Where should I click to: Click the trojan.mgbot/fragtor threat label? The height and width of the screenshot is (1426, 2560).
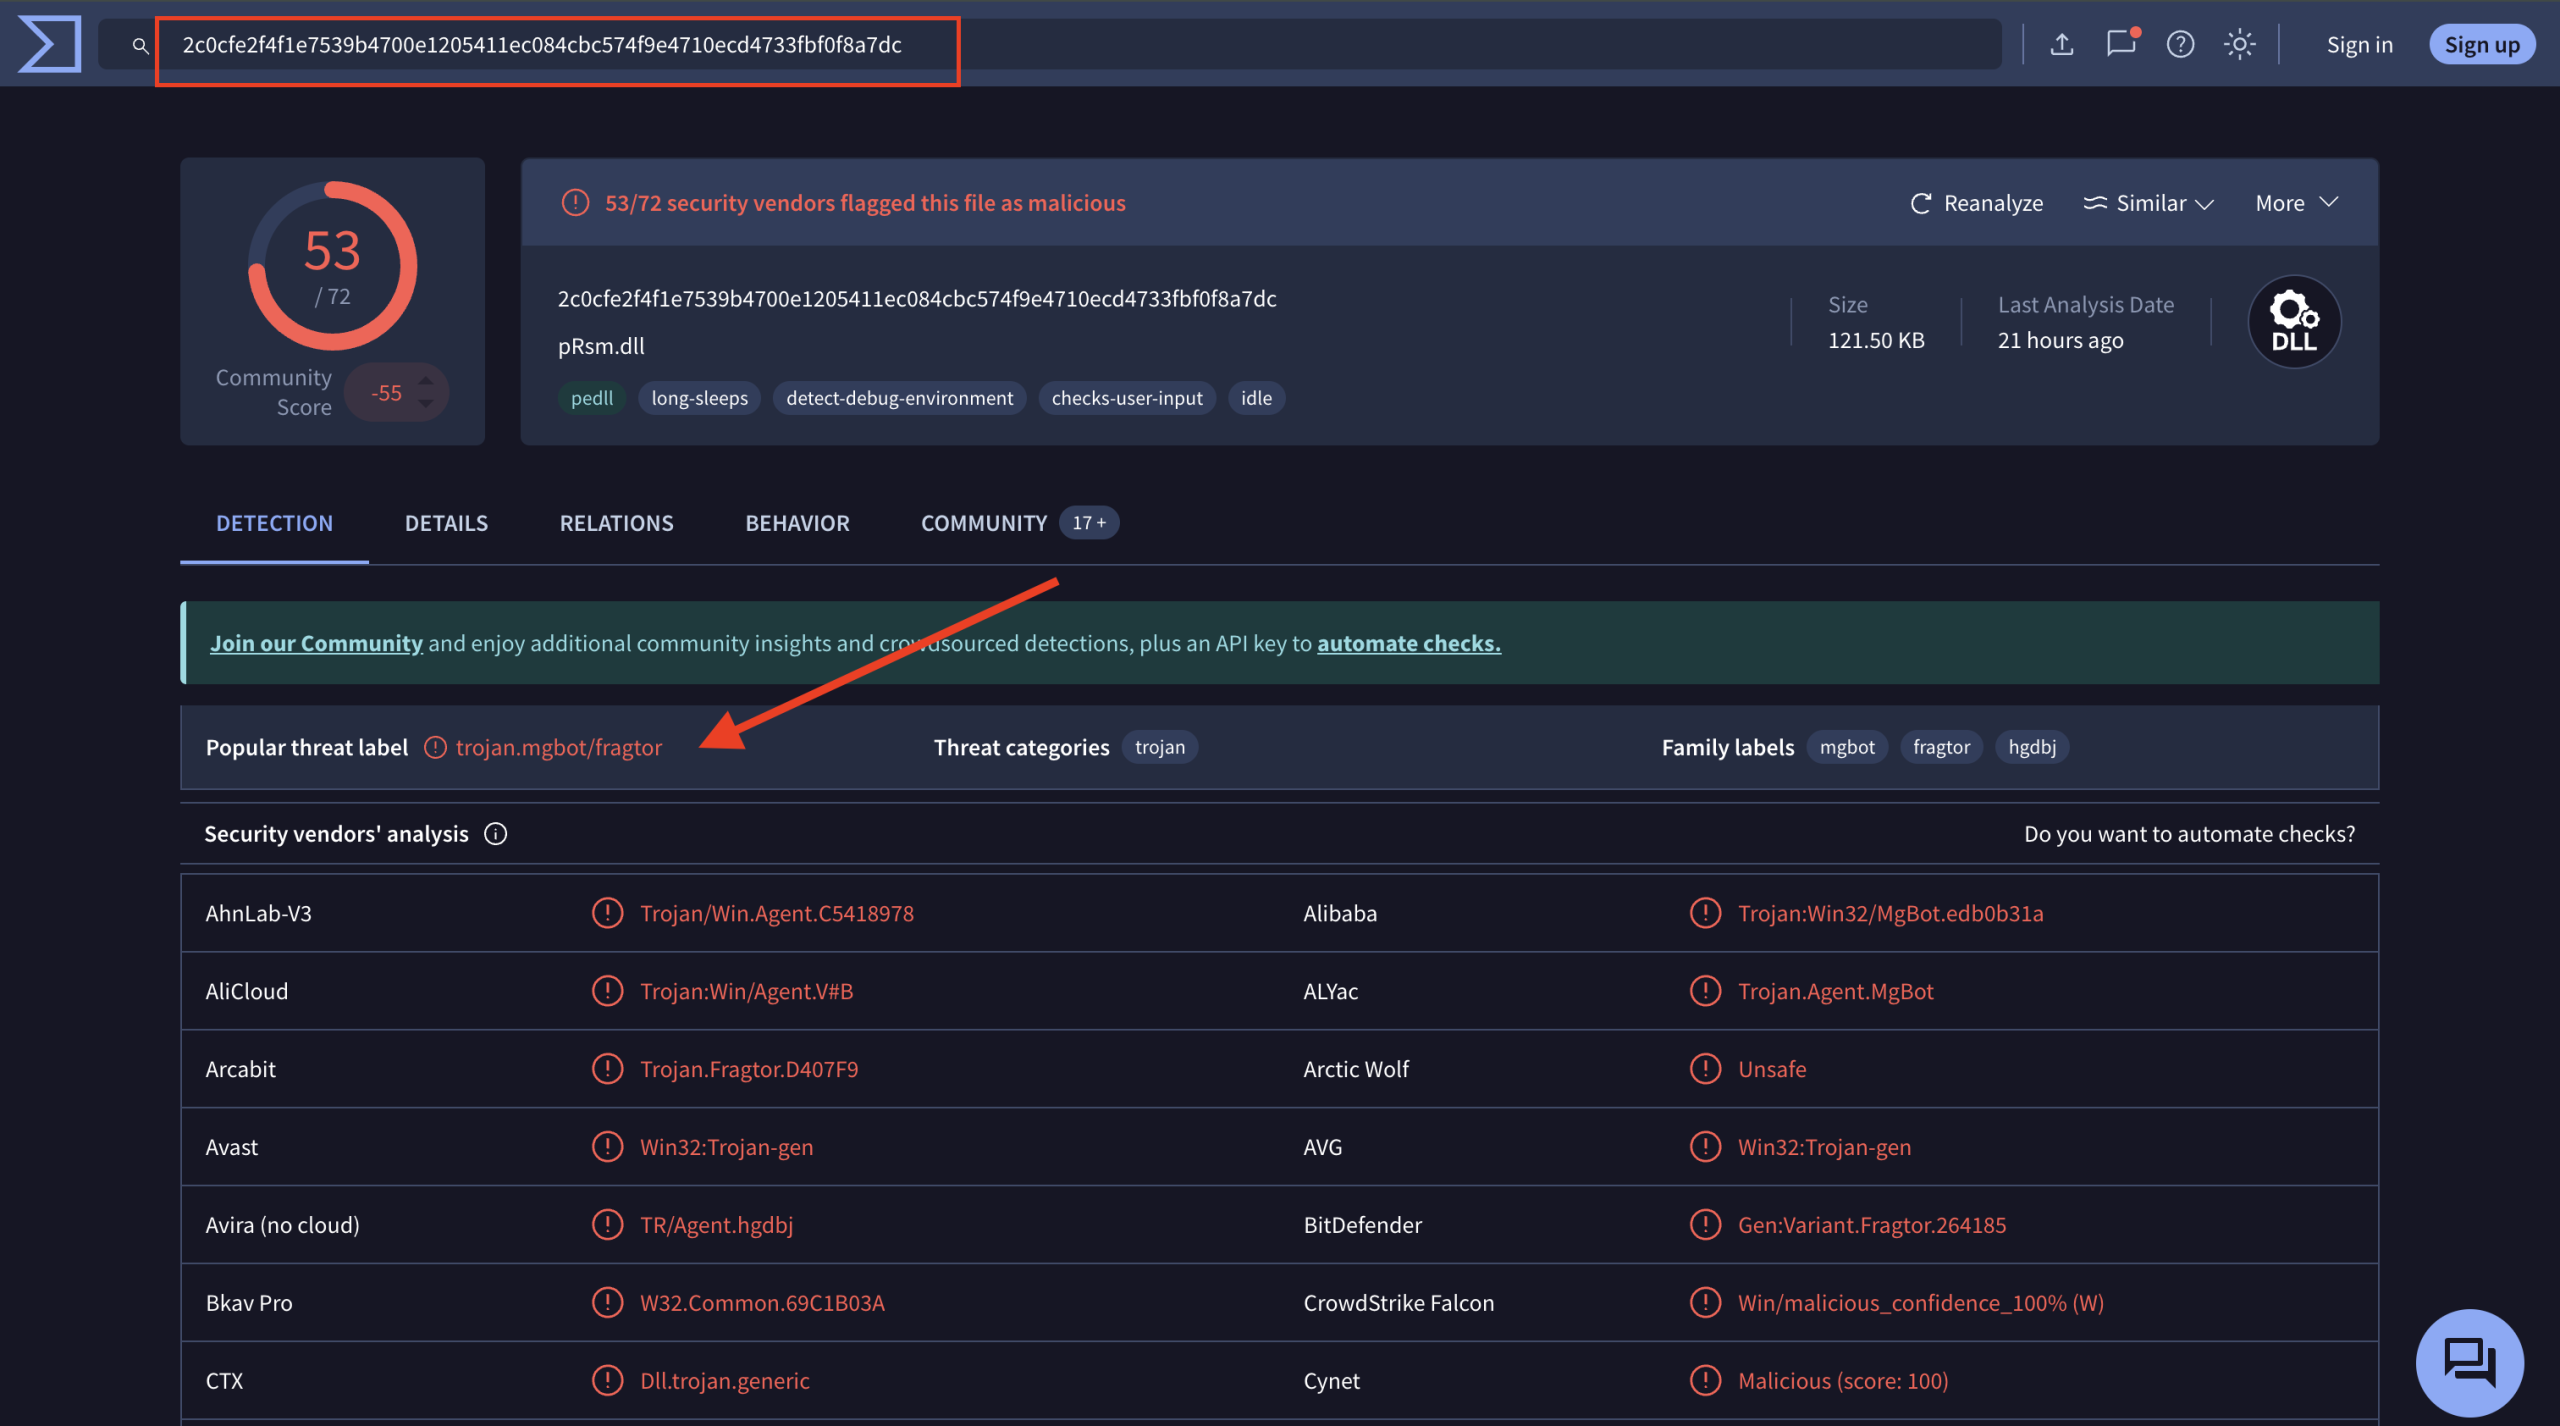tap(559, 747)
